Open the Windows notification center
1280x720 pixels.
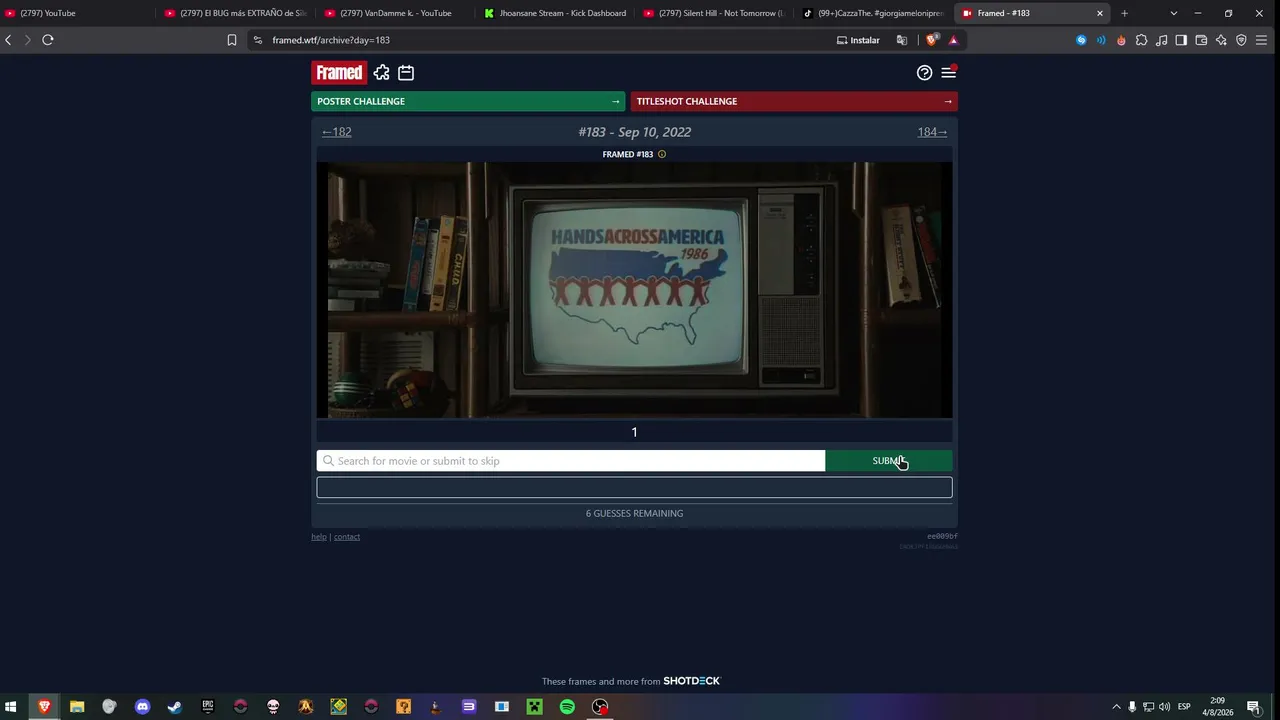coord(1252,707)
